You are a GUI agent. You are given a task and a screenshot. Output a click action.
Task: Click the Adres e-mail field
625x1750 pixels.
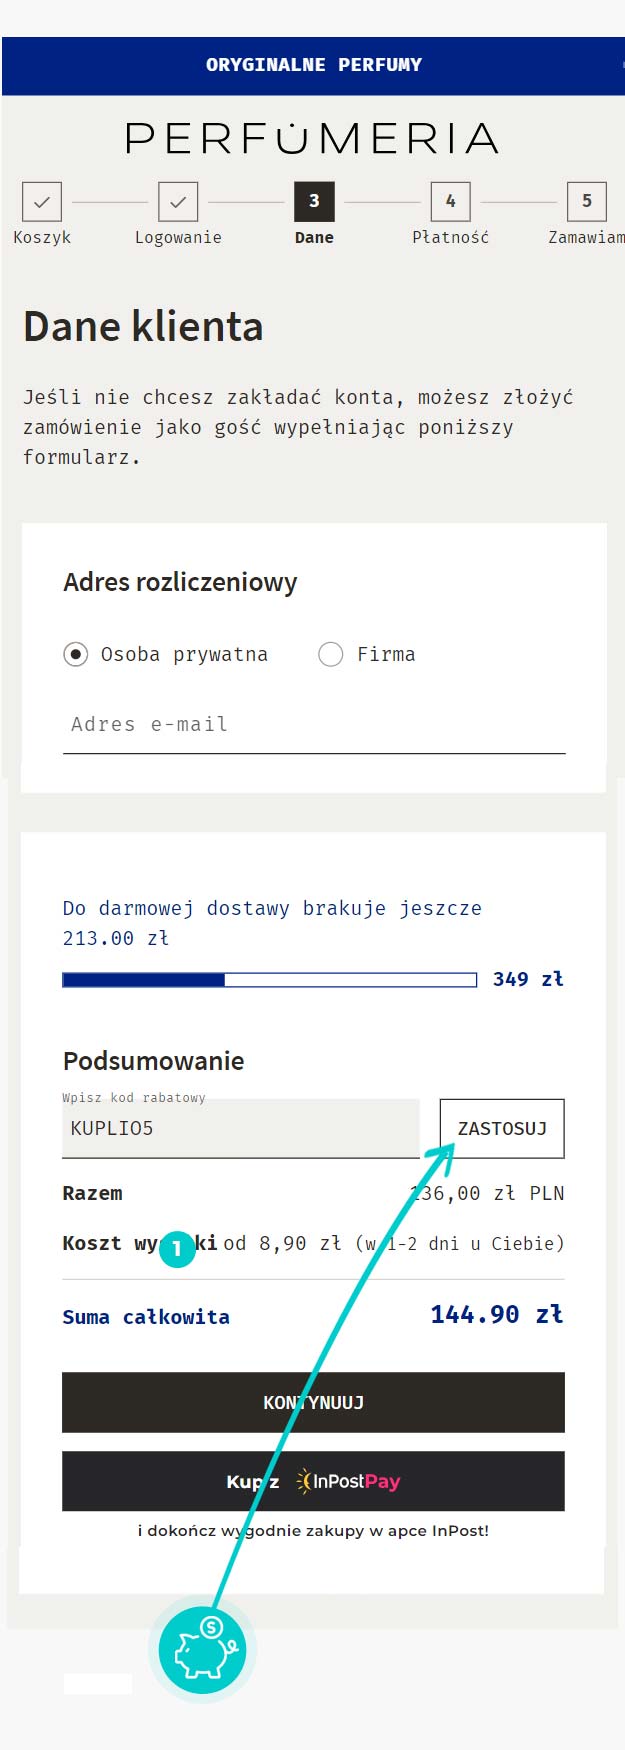click(x=314, y=725)
